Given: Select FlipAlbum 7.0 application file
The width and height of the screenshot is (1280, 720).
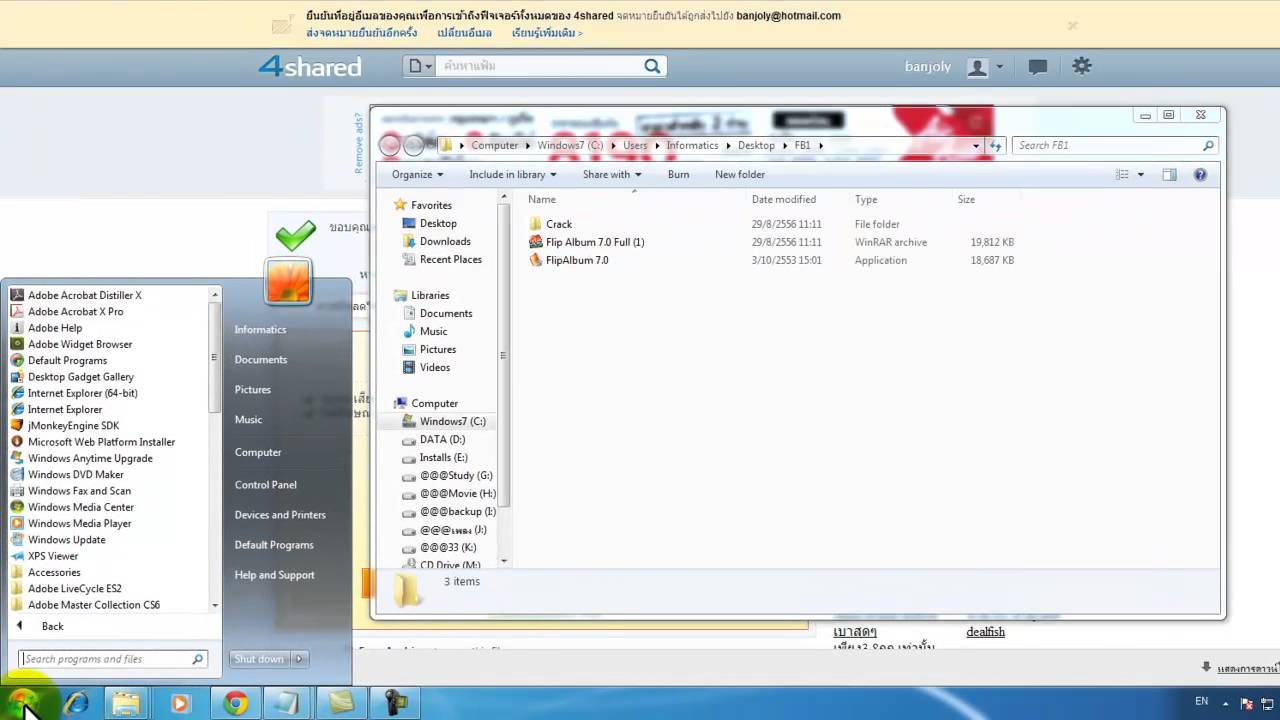Looking at the screenshot, I should pos(576,260).
